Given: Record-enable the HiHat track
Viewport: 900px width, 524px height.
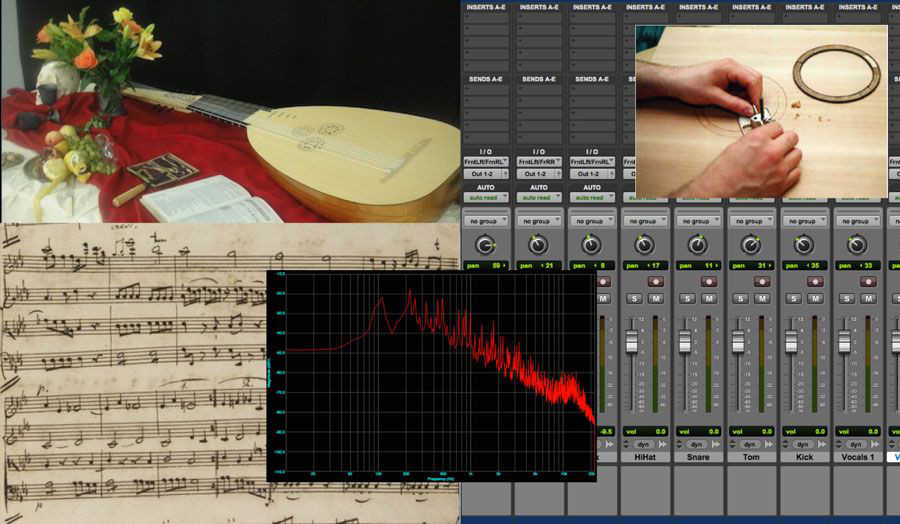Looking at the screenshot, I should pos(656,282).
